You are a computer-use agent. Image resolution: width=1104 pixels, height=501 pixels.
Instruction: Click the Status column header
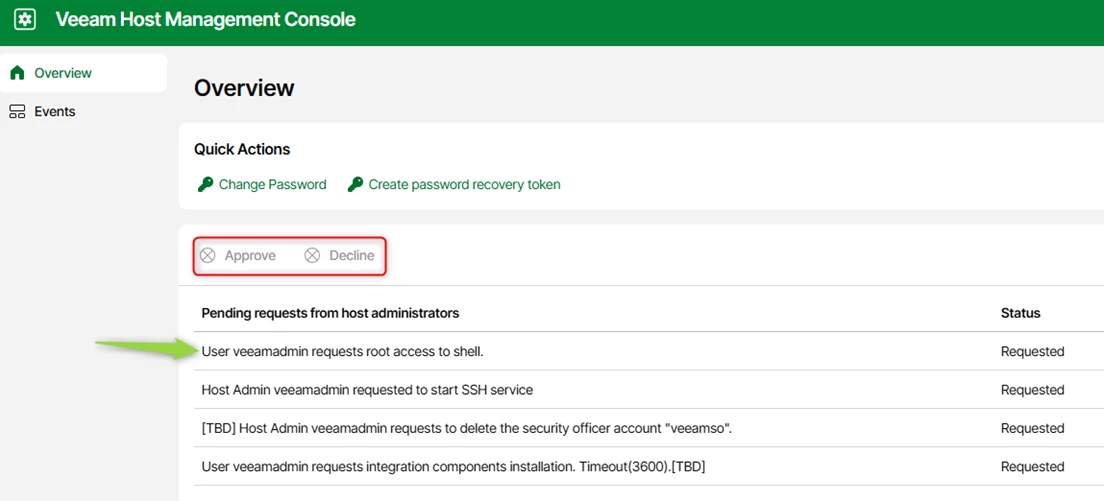click(x=1020, y=314)
